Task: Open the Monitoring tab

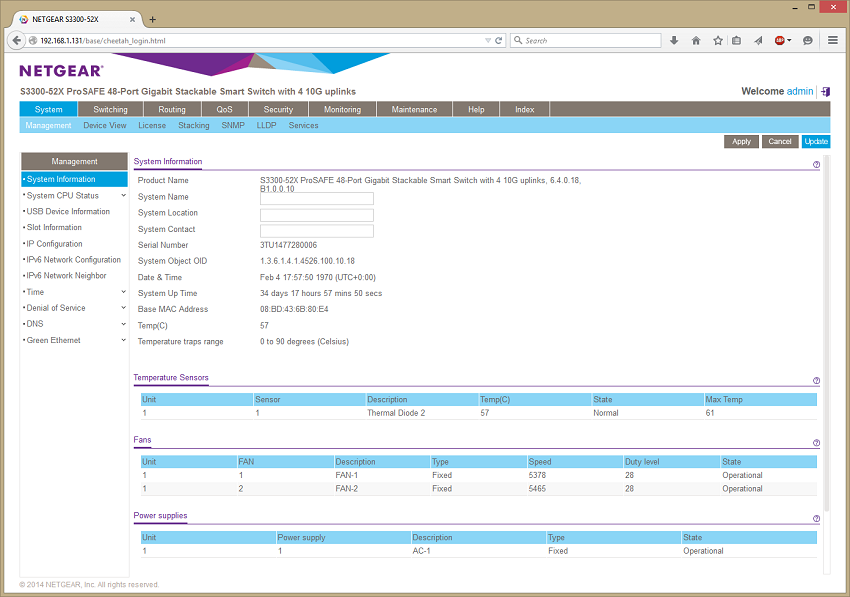Action: [343, 109]
